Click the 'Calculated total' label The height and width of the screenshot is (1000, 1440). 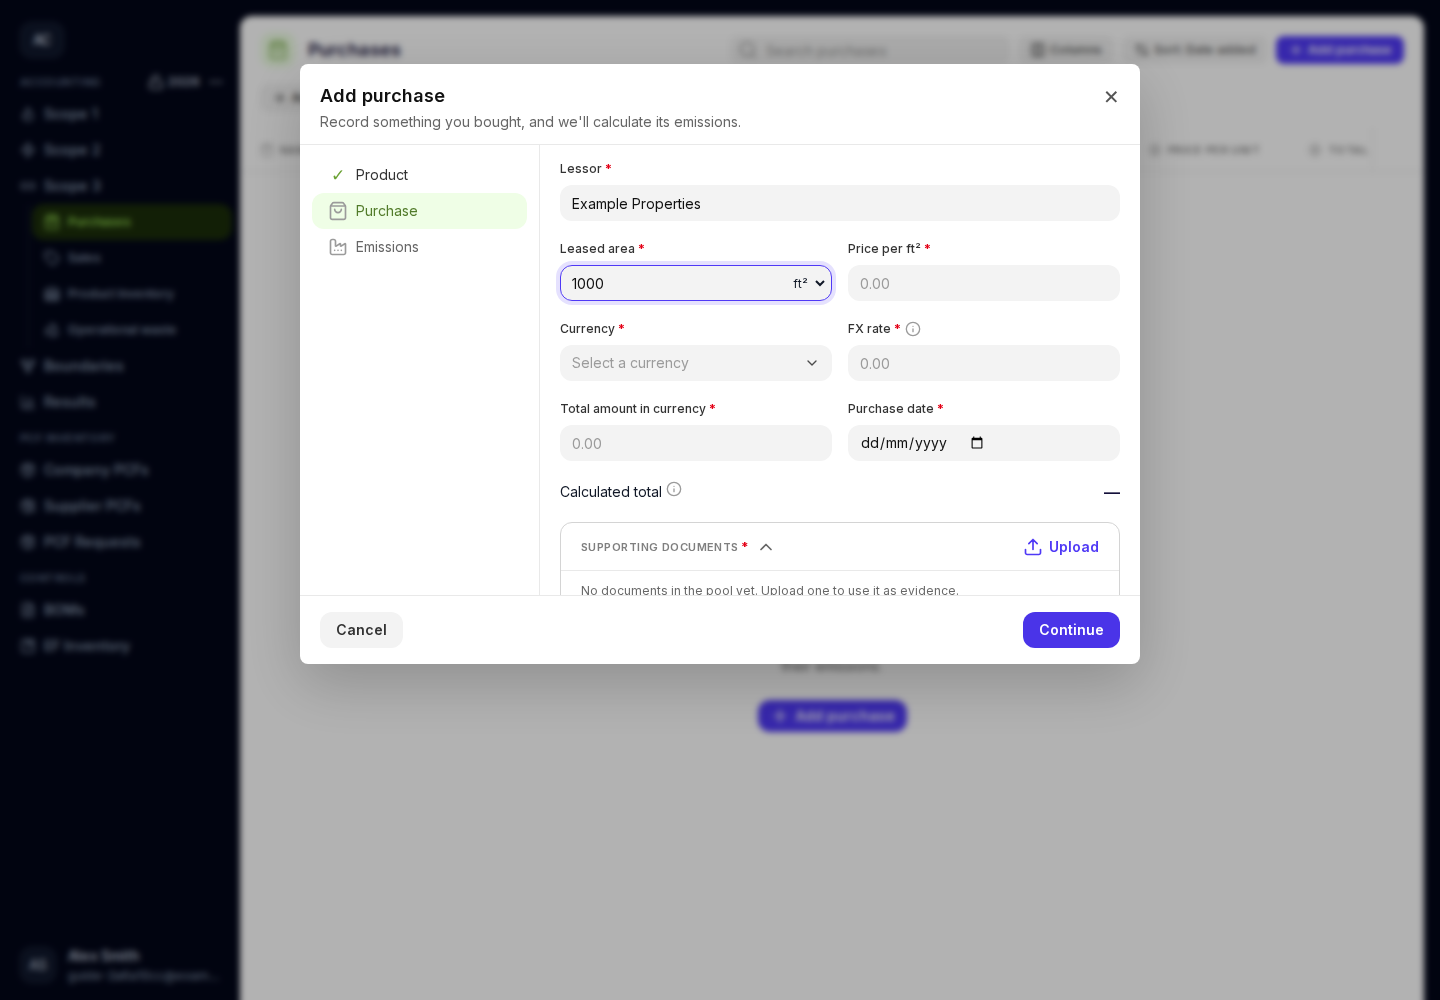click(x=611, y=492)
